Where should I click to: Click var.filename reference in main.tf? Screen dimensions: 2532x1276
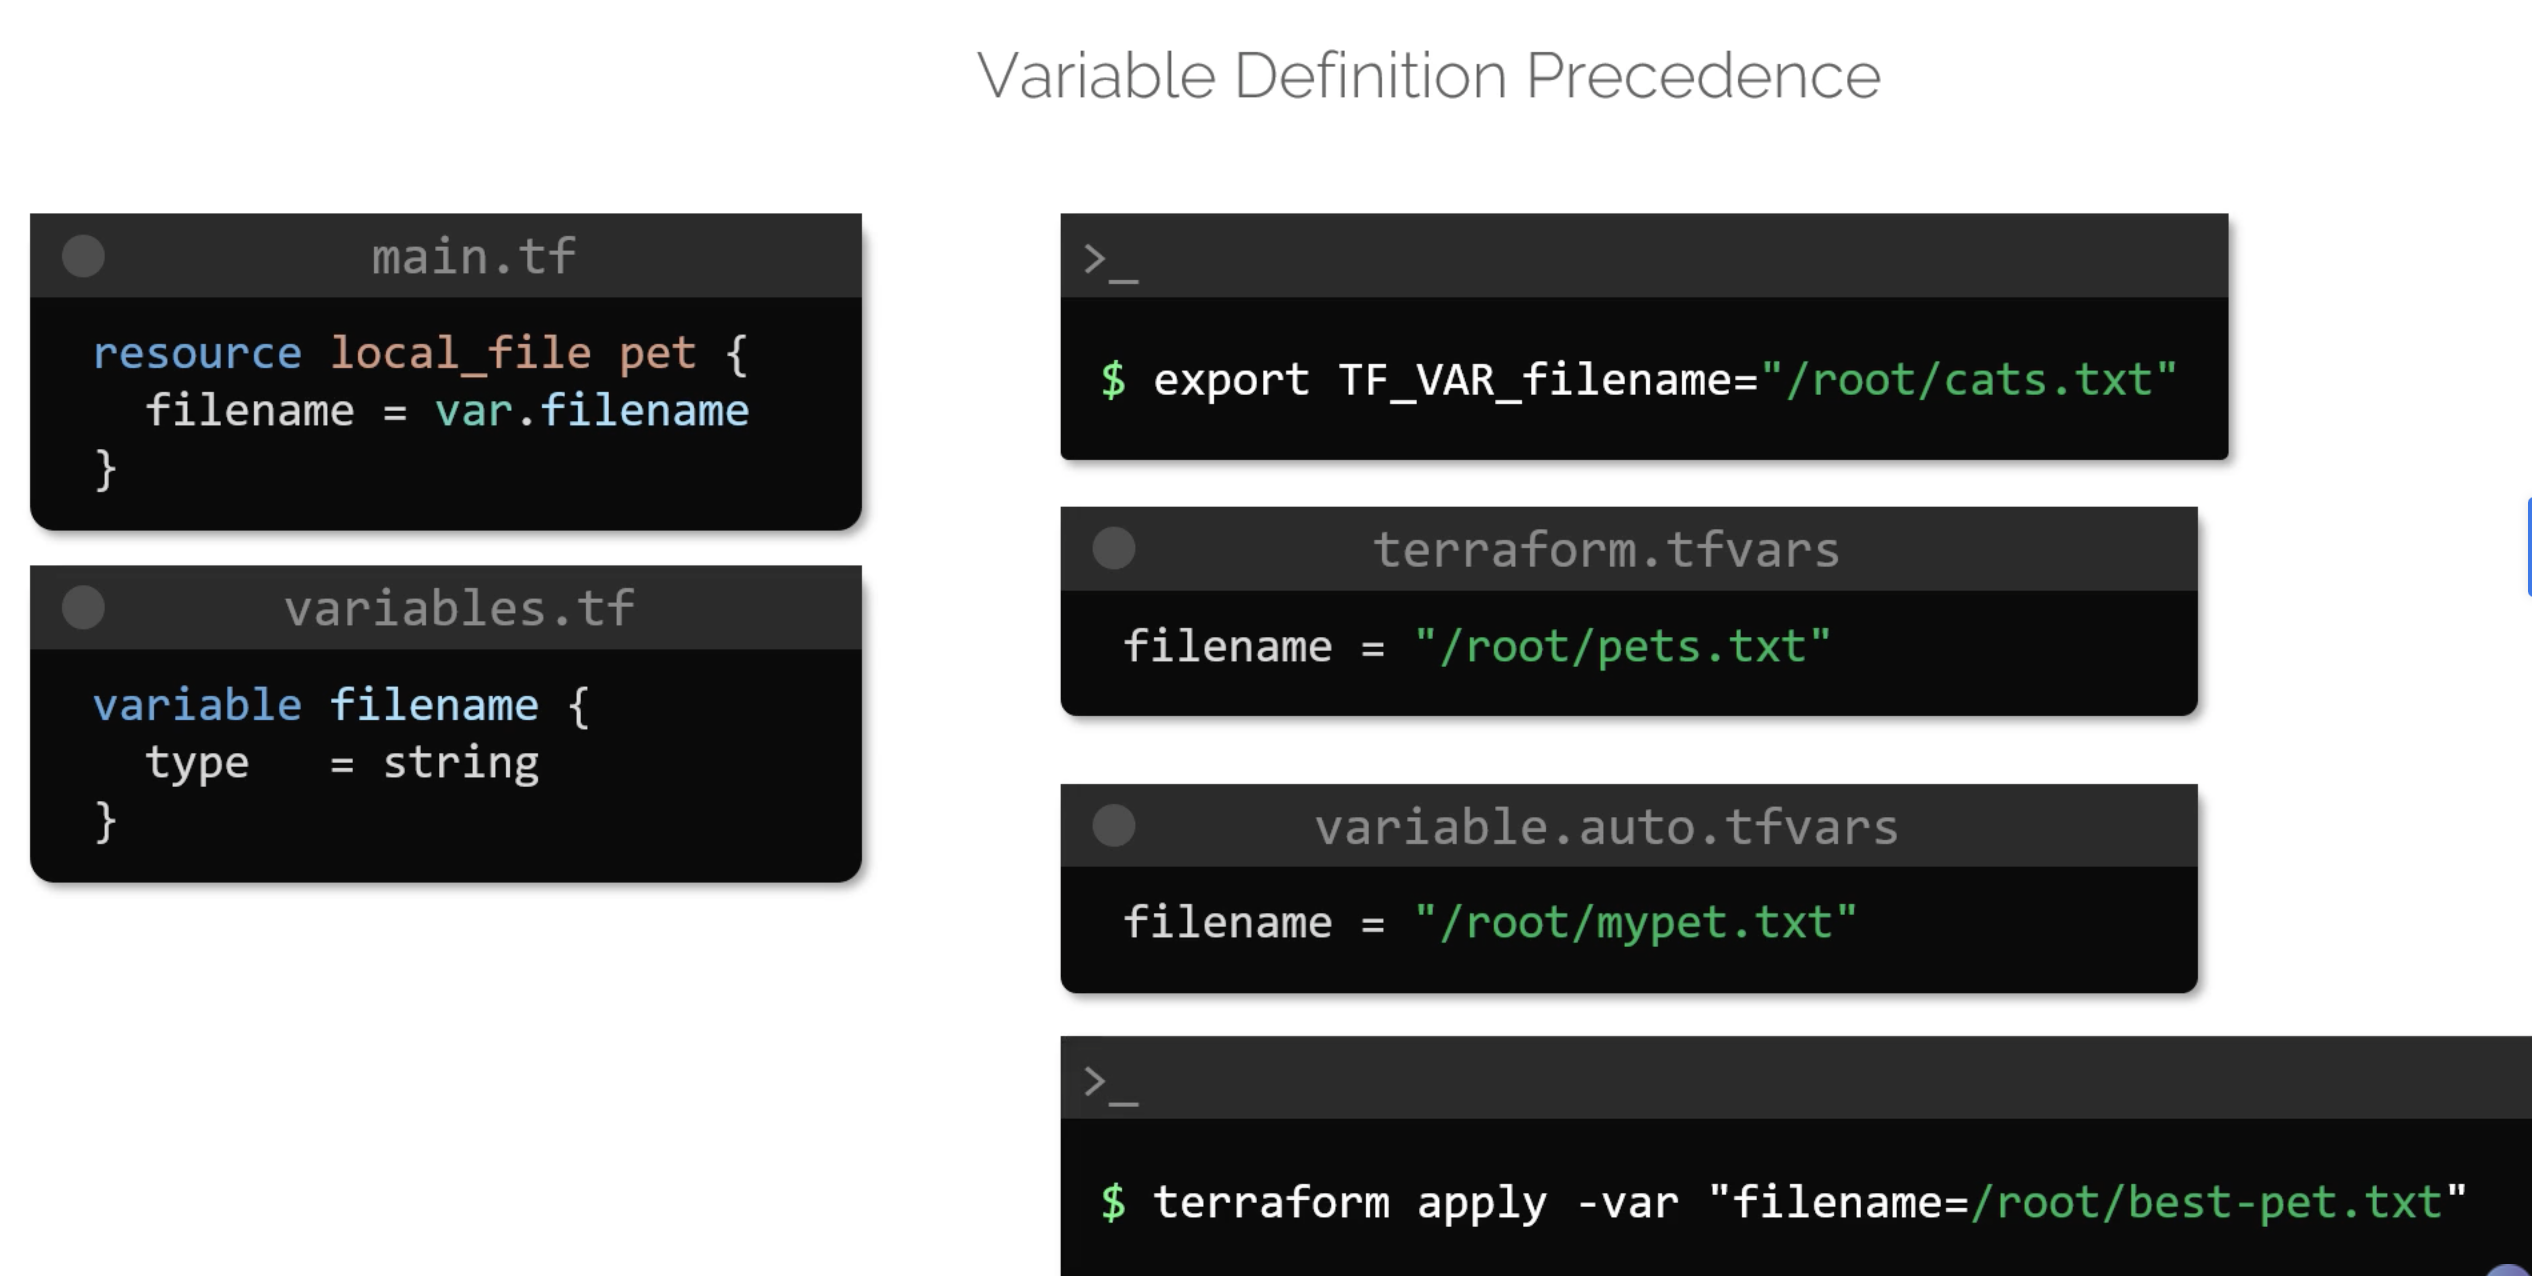click(592, 412)
